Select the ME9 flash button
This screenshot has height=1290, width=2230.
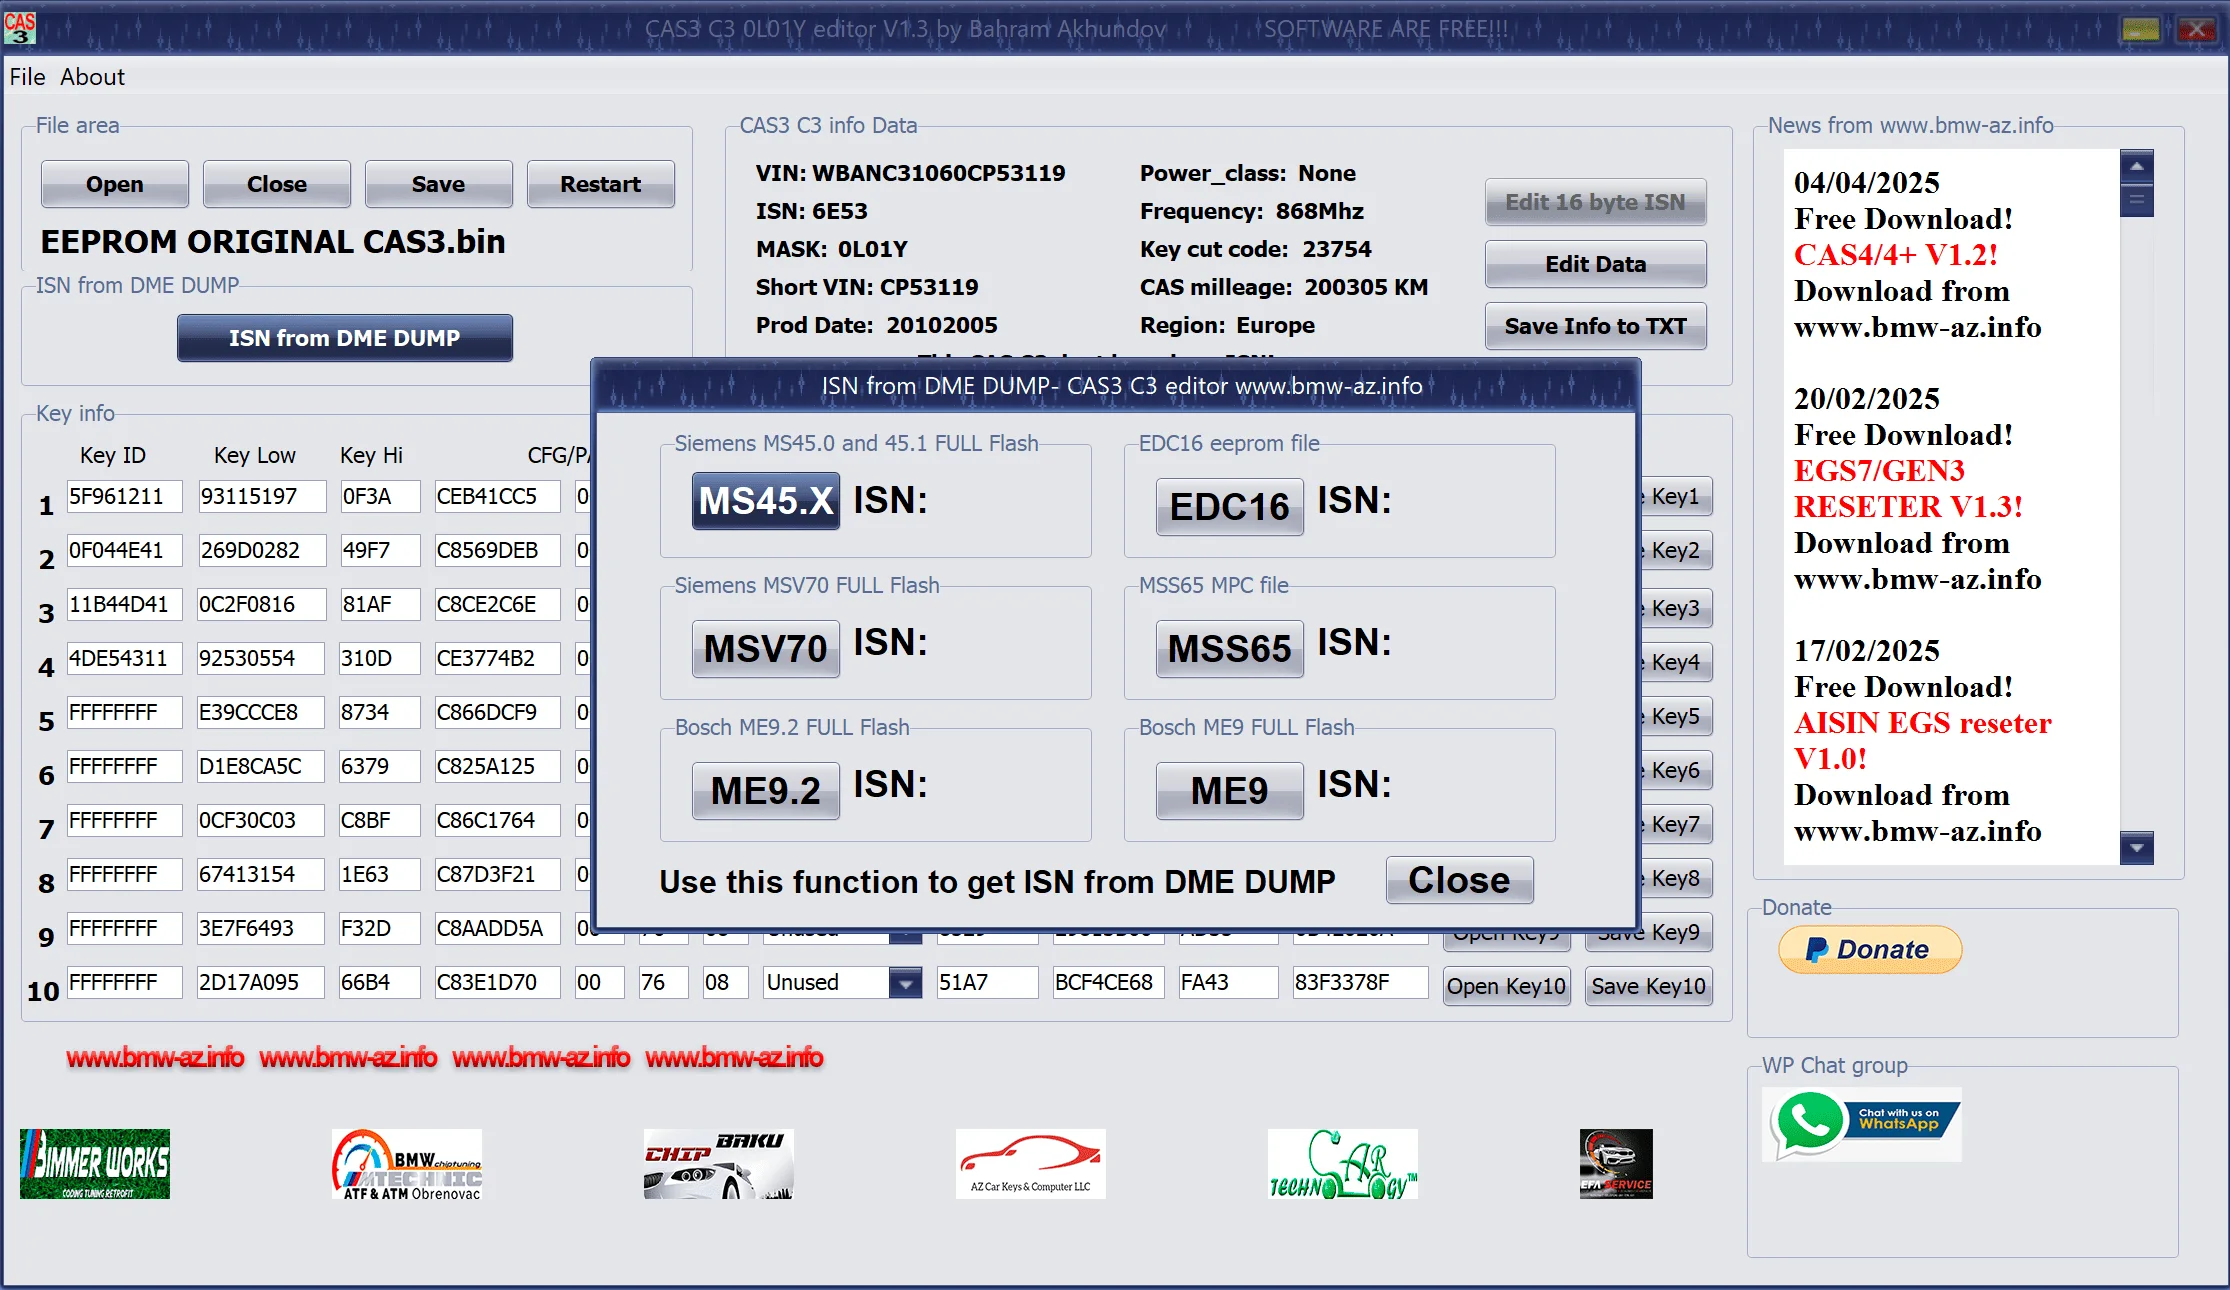pos(1230,791)
